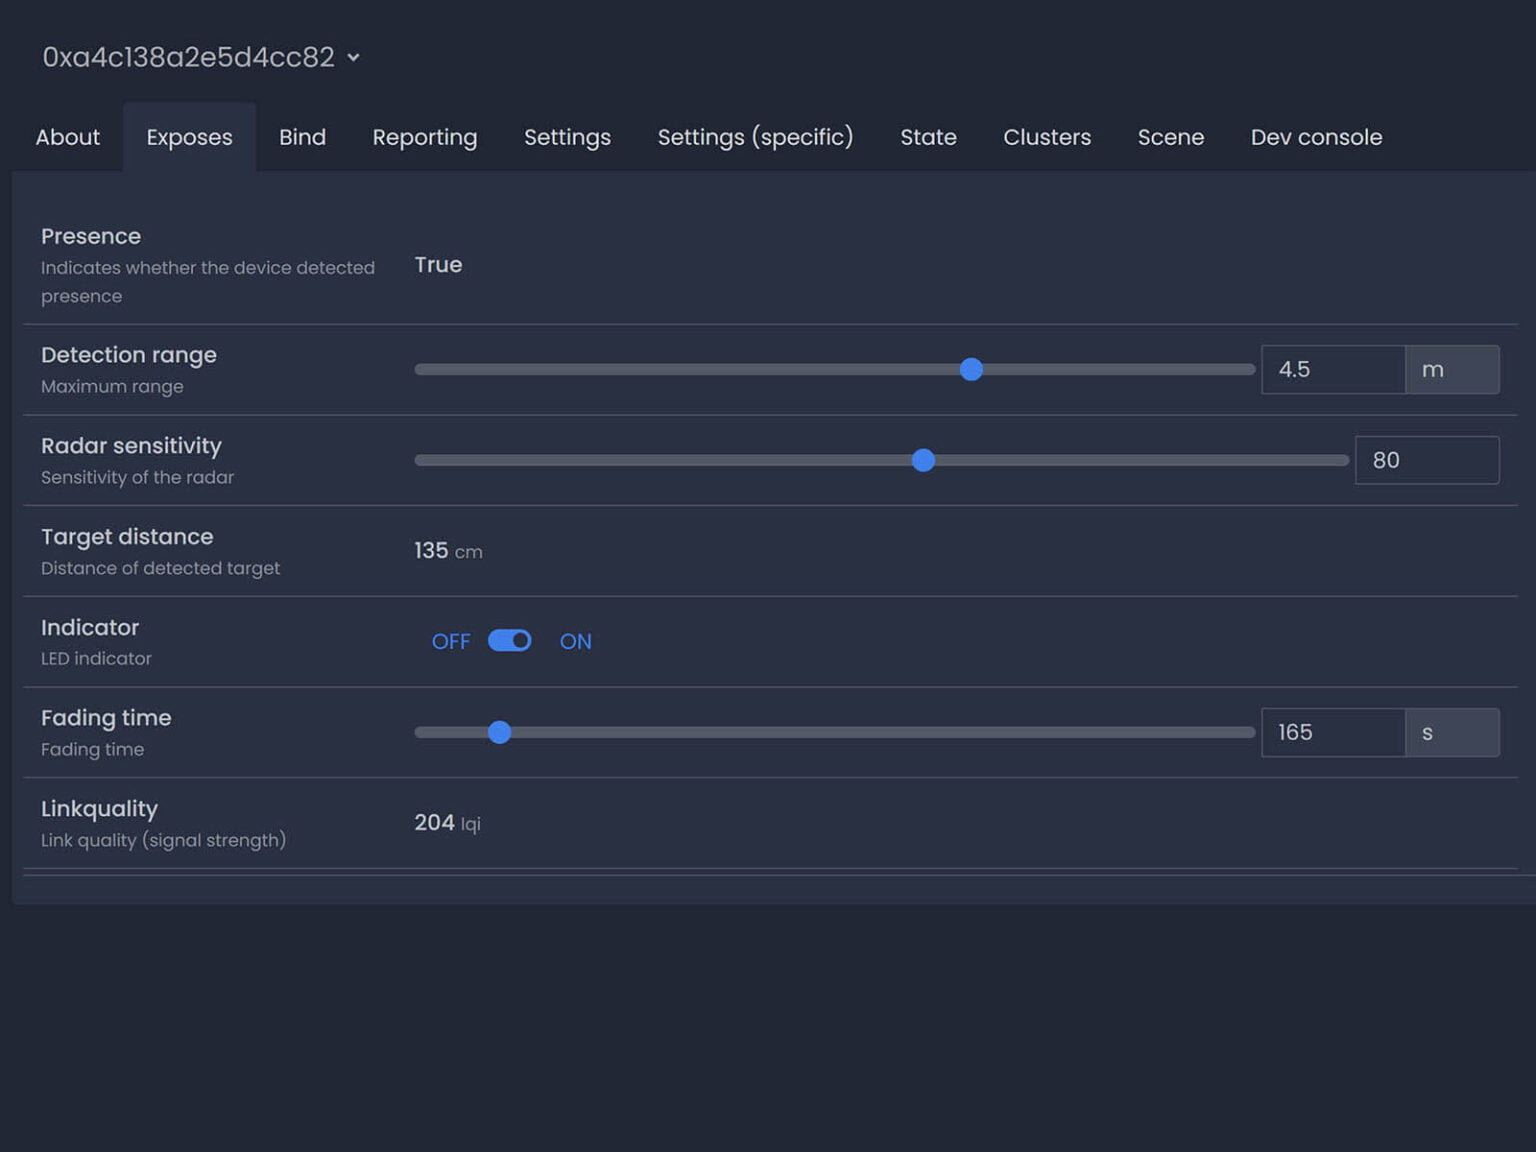Select the Scene tab
Screen dimensions: 1536x1152
[1170, 137]
